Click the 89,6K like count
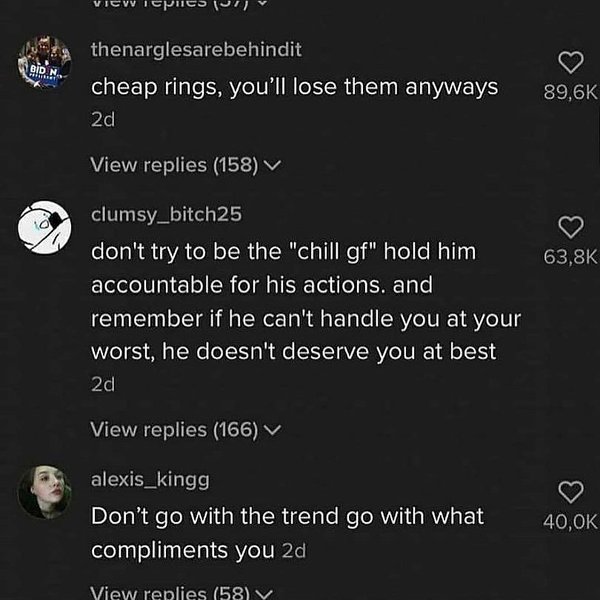This screenshot has height=600, width=600. 569,93
